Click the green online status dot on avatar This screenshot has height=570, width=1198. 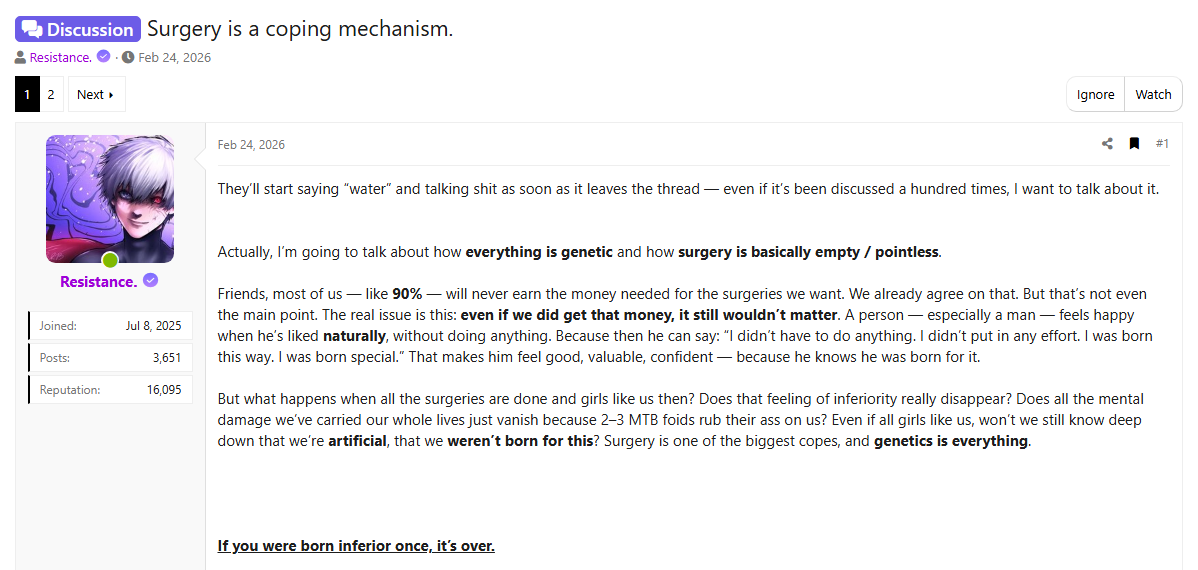tap(110, 260)
